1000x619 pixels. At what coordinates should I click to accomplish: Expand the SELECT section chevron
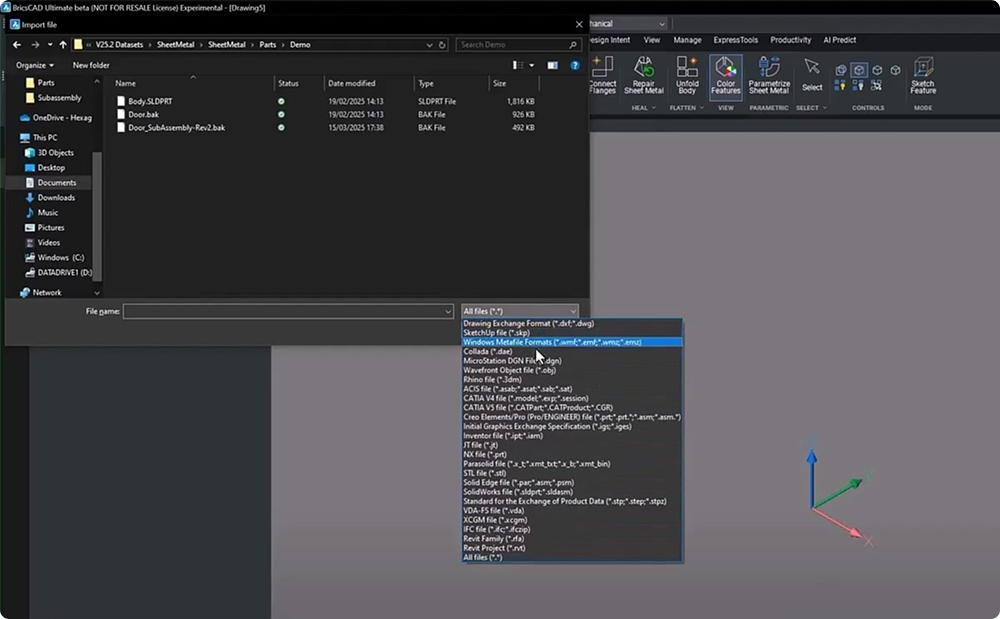point(825,106)
